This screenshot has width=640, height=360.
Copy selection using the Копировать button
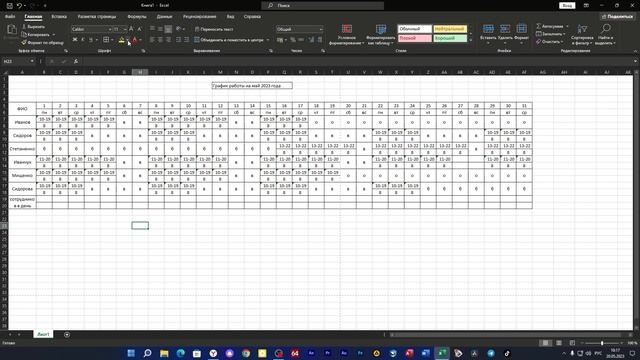tap(36, 35)
